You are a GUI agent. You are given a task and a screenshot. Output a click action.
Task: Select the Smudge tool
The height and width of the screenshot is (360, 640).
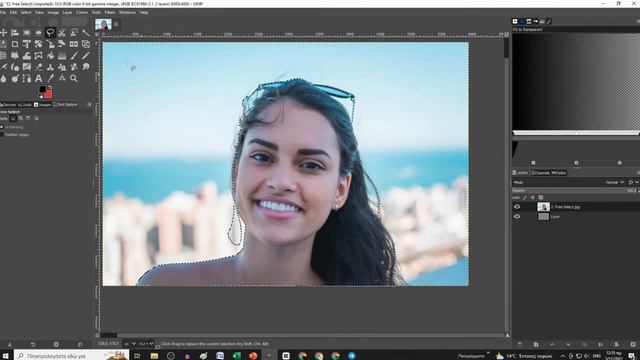click(x=86, y=67)
